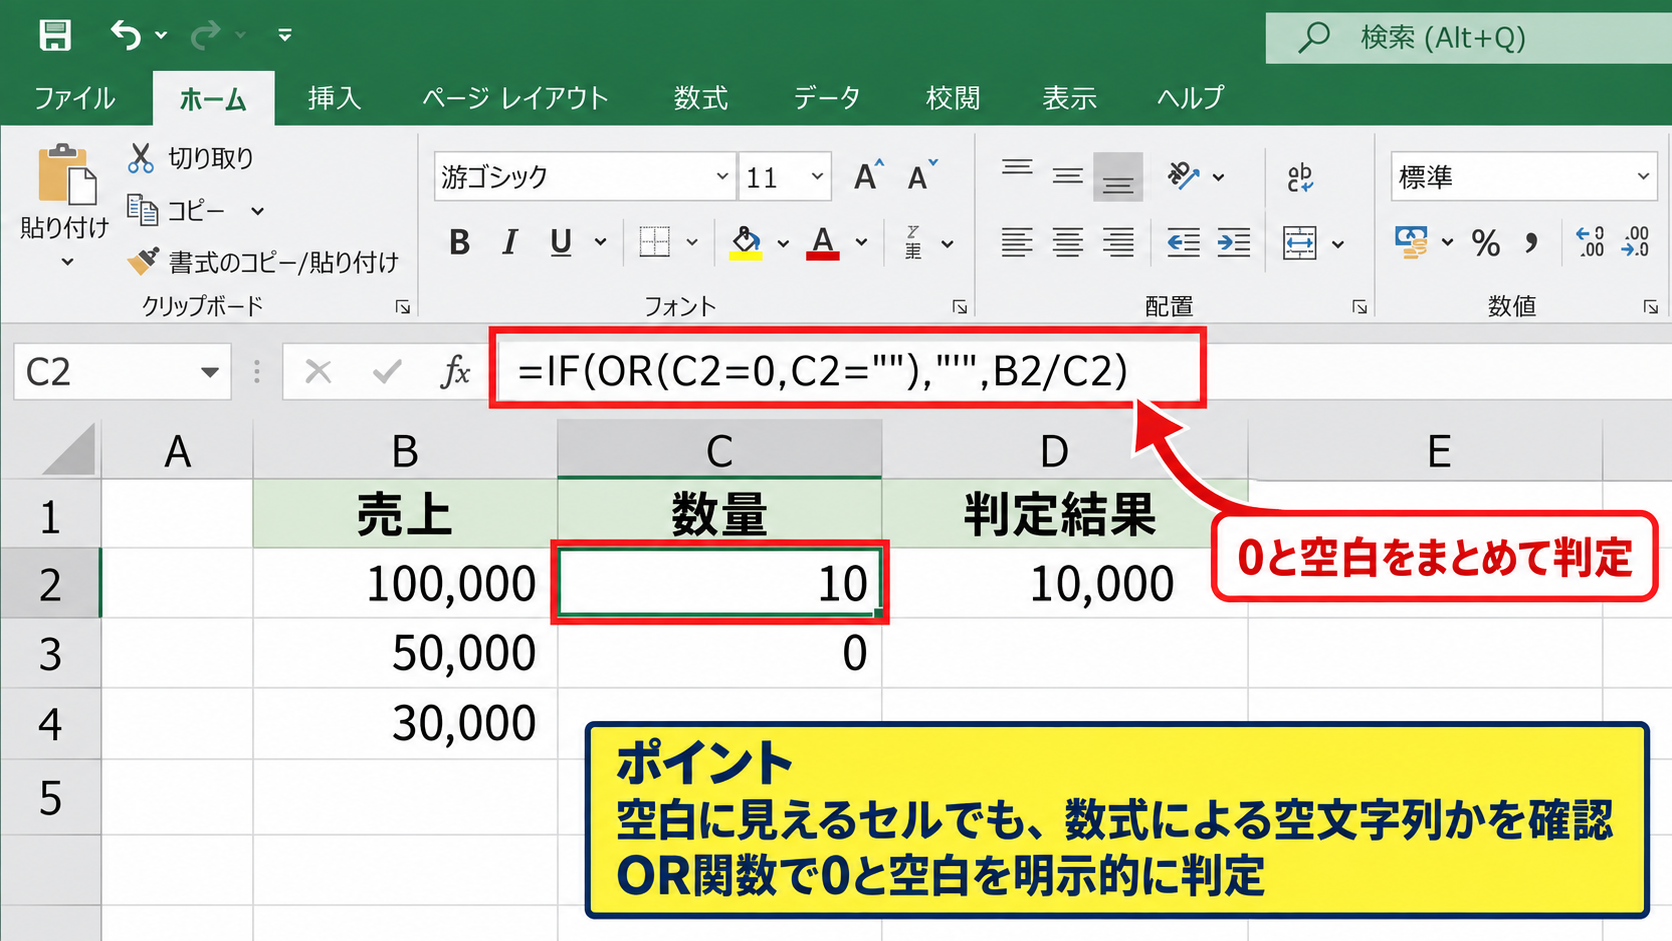1672x941 pixels.
Task: Open the font size dropdown showing 11
Action: [817, 177]
